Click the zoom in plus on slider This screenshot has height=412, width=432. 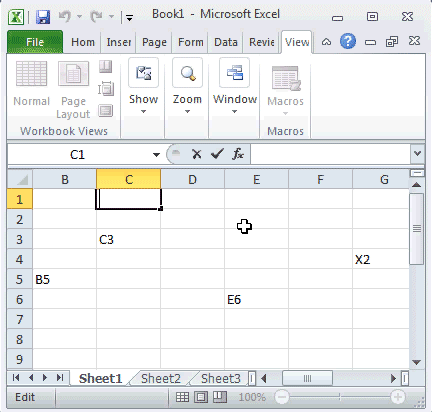pyautogui.click(x=397, y=397)
